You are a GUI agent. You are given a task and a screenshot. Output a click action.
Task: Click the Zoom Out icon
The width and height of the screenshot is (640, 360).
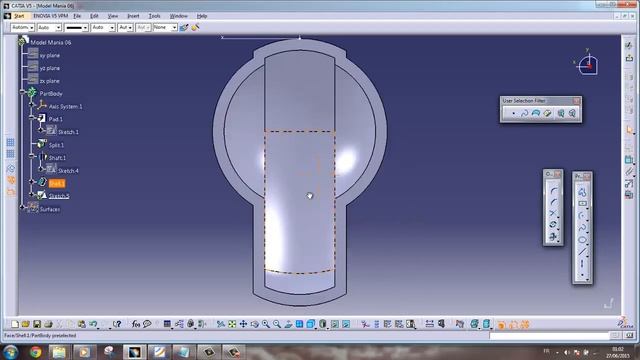tap(277, 324)
